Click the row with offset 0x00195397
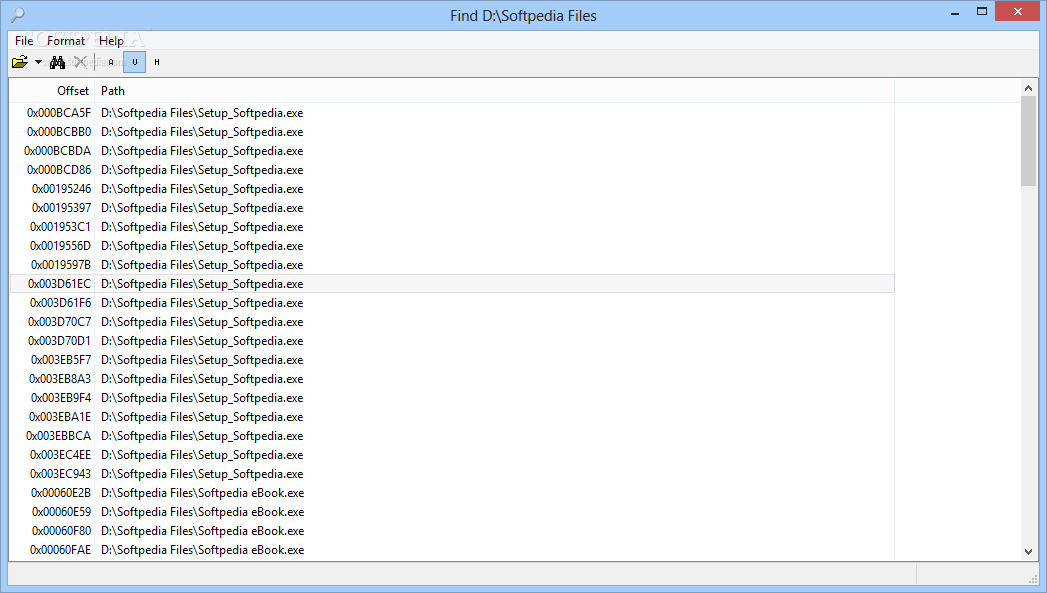This screenshot has height=593, width=1047. pos(452,208)
